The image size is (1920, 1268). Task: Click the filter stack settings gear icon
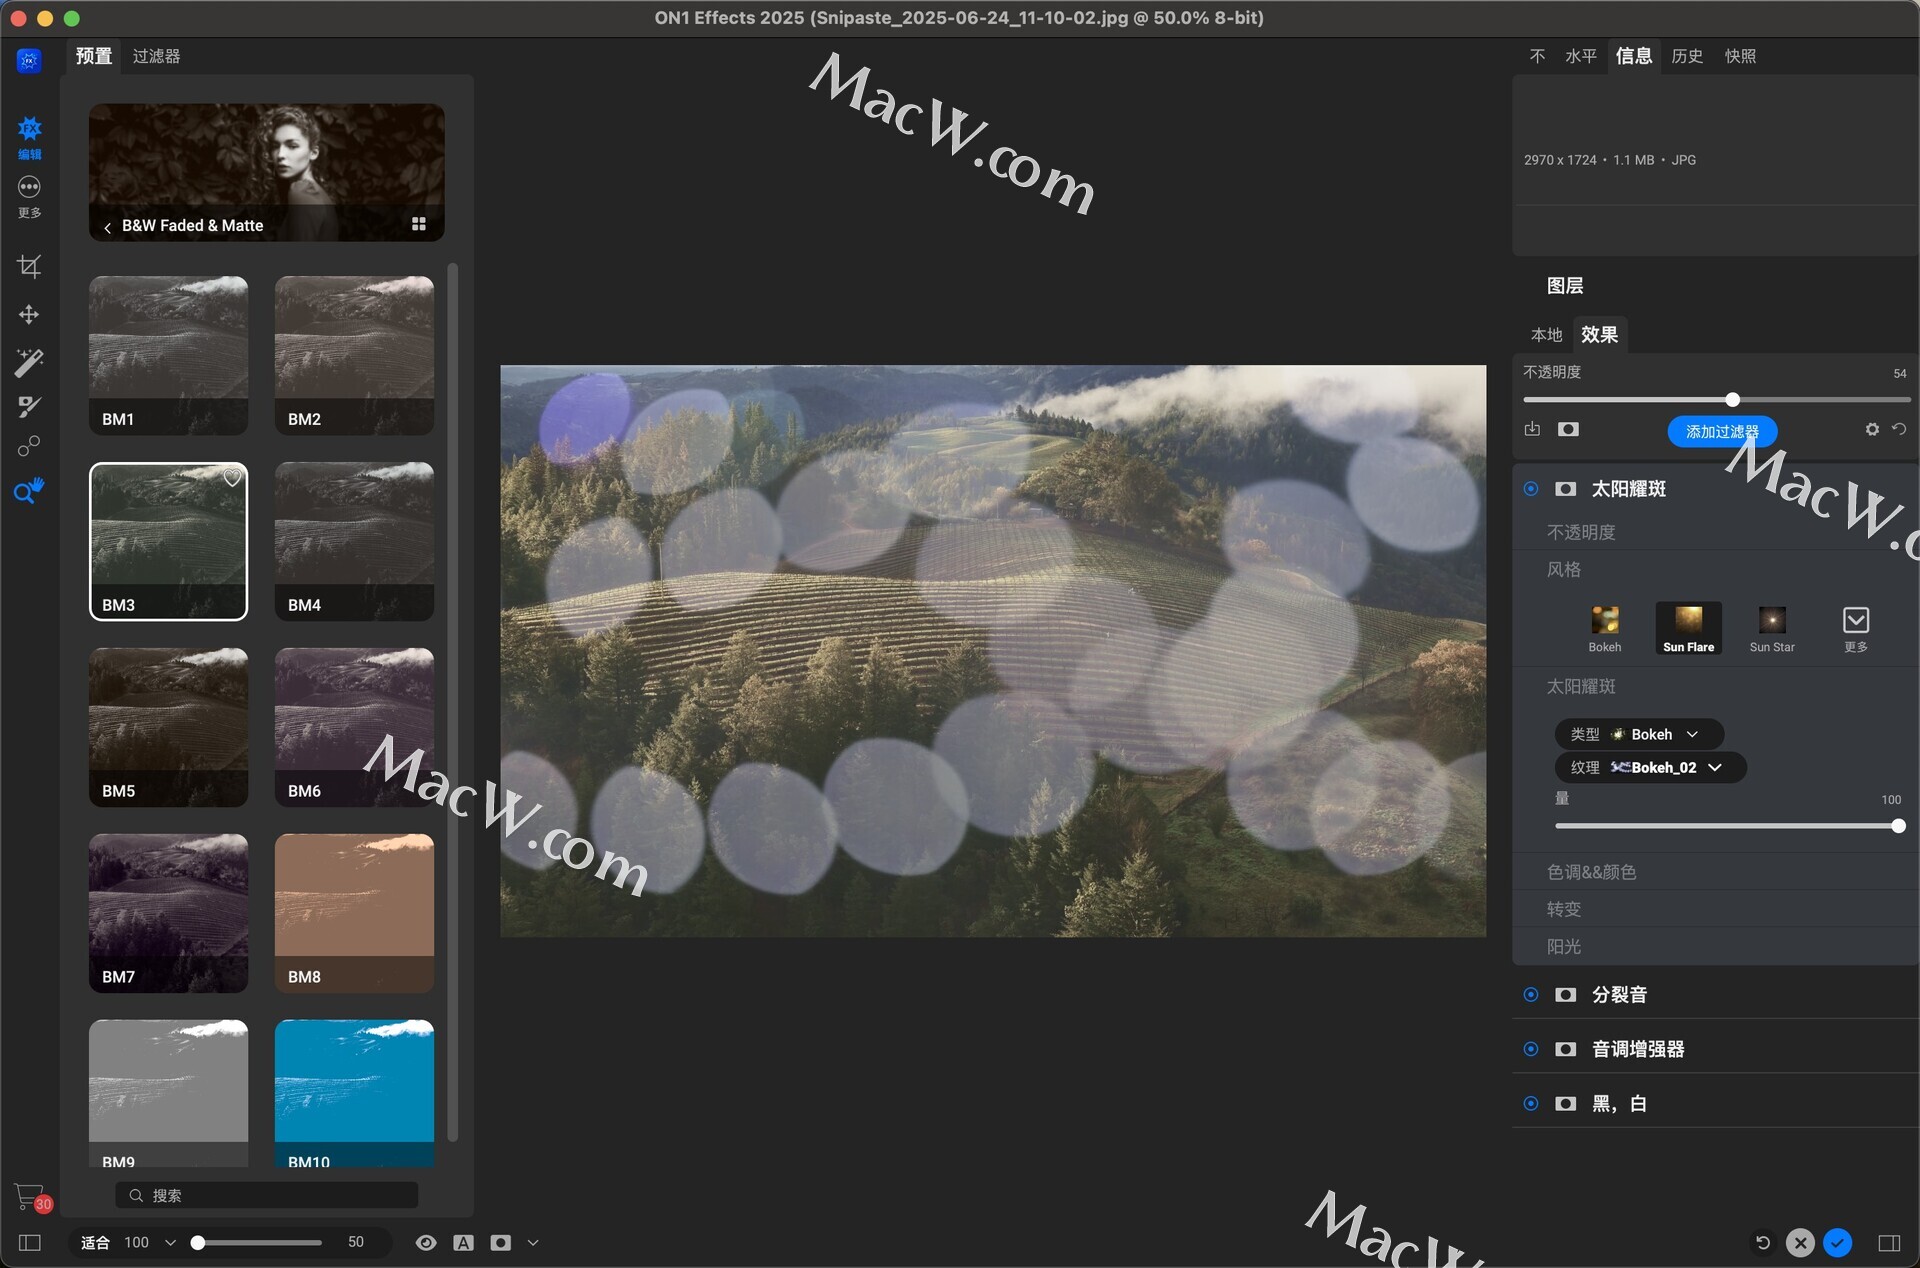click(x=1872, y=429)
